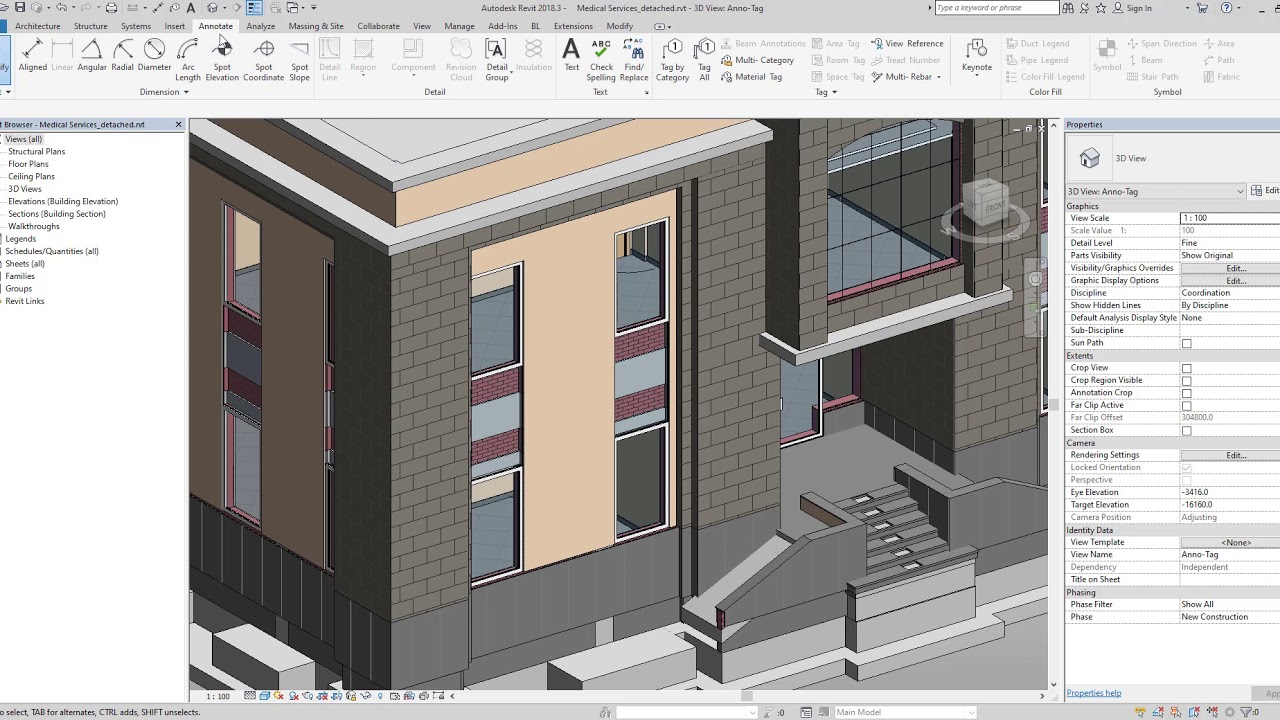Image resolution: width=1280 pixels, height=720 pixels.
Task: Click the Print icon in quick access toolbar
Action: (112, 8)
